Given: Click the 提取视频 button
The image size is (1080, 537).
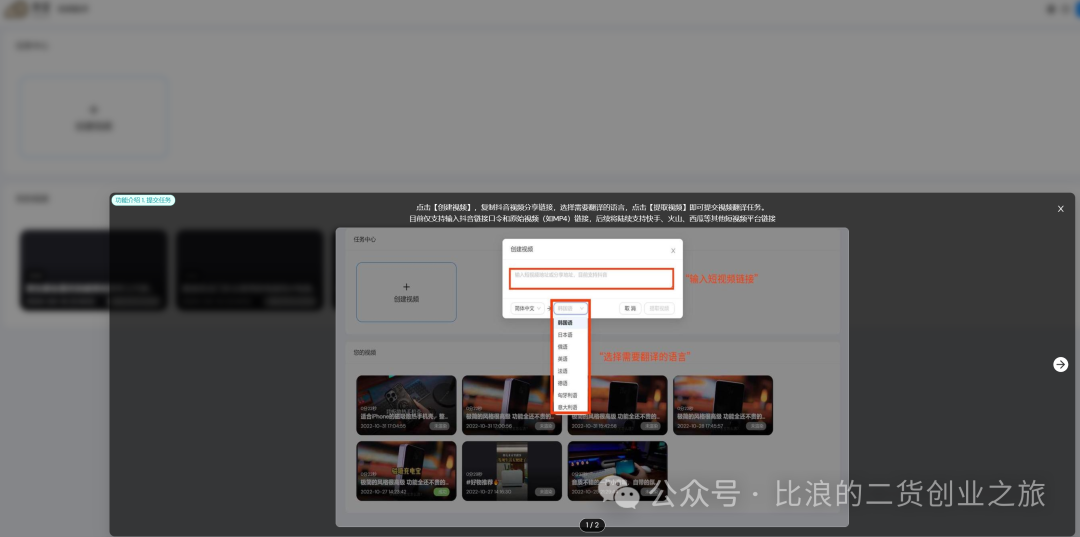Looking at the screenshot, I should (659, 309).
